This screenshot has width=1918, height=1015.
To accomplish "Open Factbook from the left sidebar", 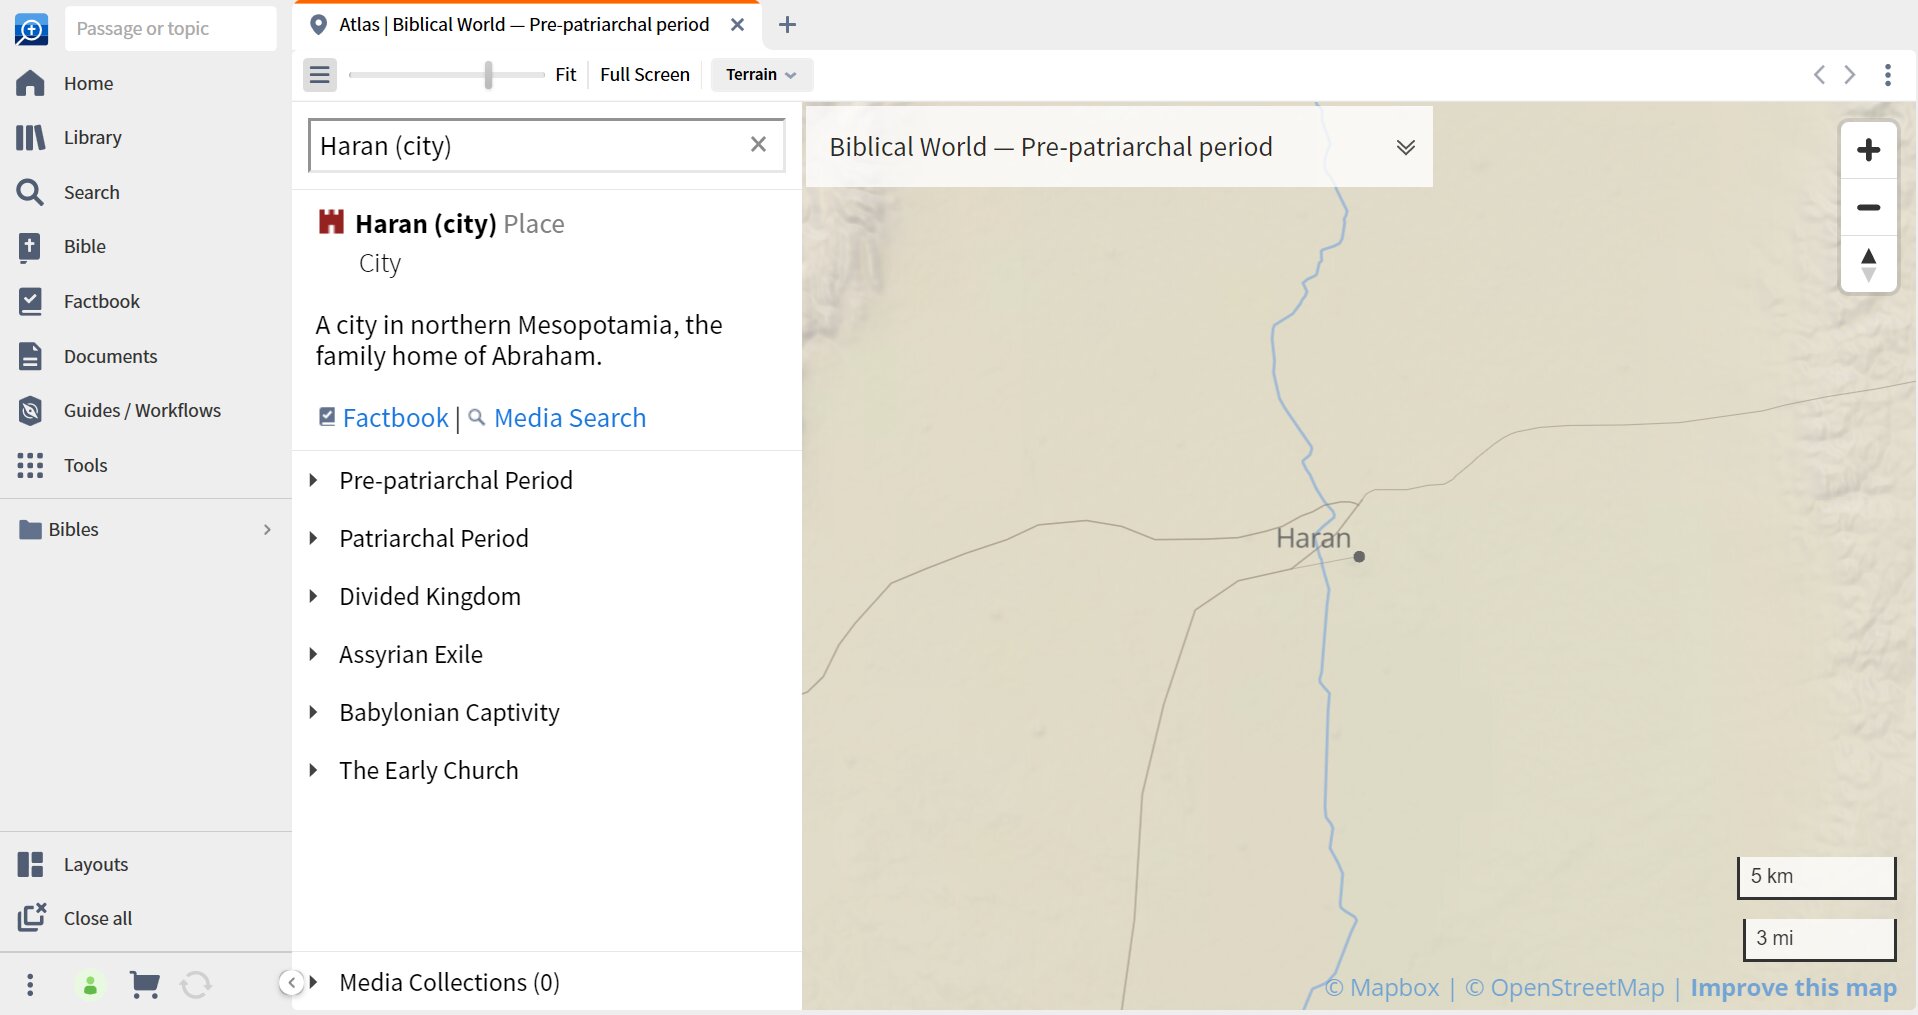I will [x=101, y=301].
